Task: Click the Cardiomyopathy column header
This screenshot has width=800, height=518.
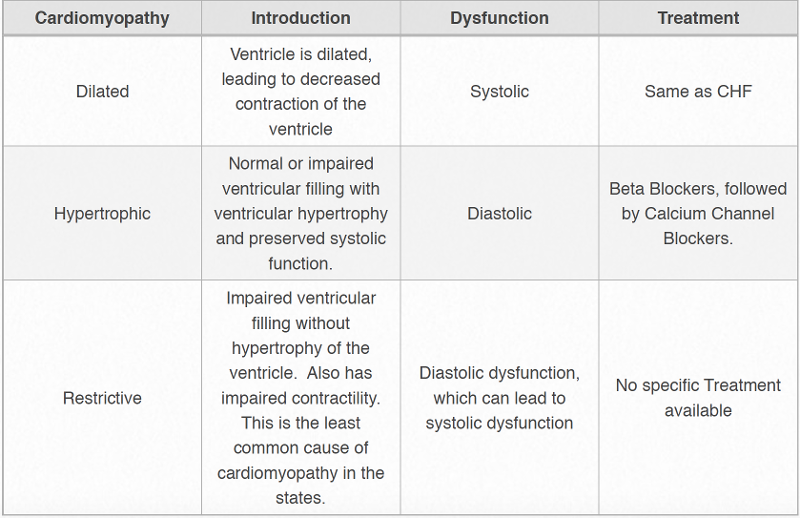Action: pyautogui.click(x=102, y=18)
